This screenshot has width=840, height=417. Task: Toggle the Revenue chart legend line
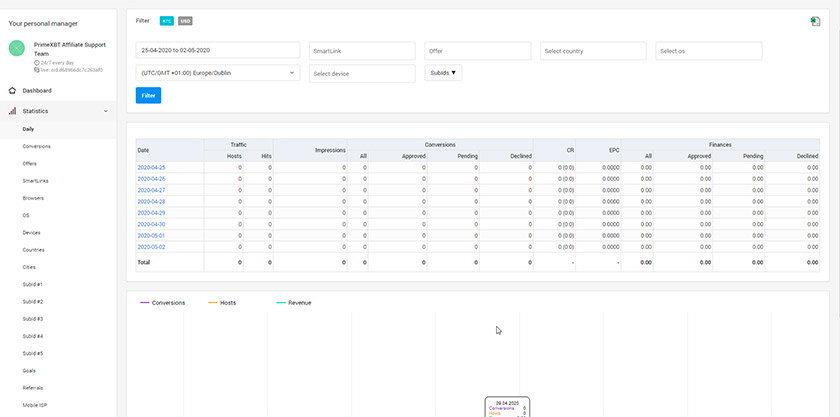tap(294, 303)
